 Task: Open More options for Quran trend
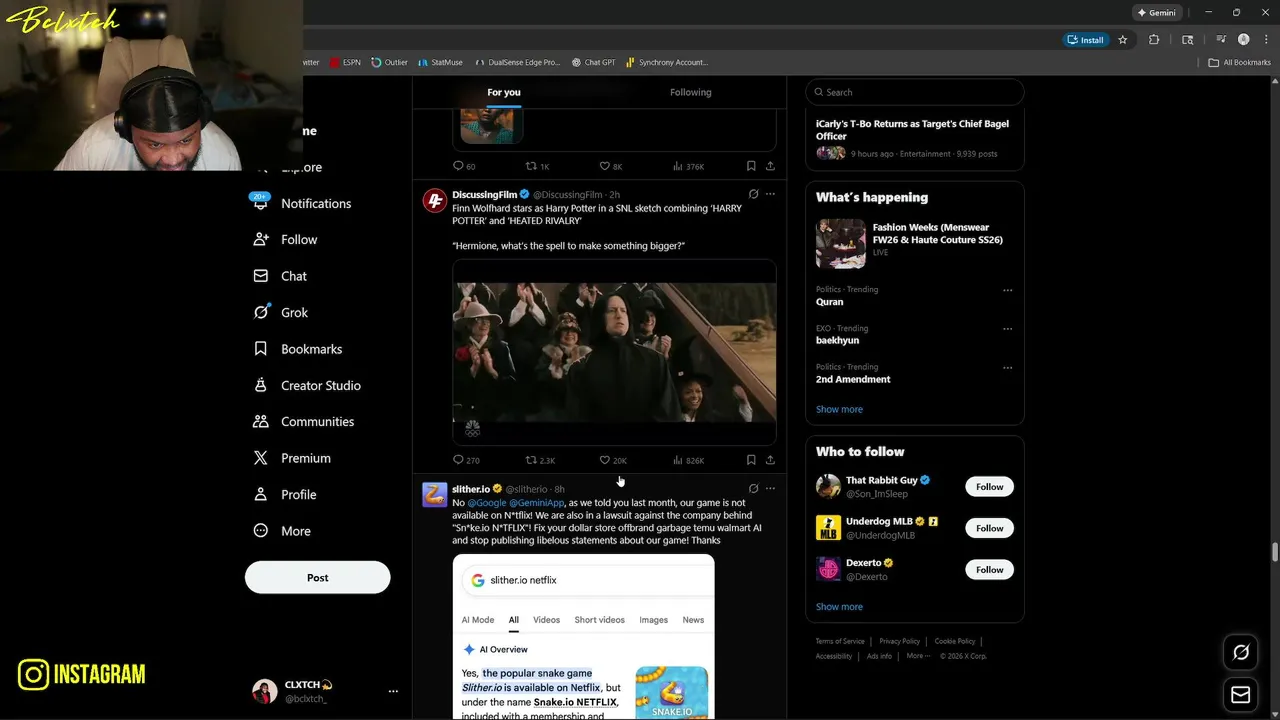(x=1007, y=290)
